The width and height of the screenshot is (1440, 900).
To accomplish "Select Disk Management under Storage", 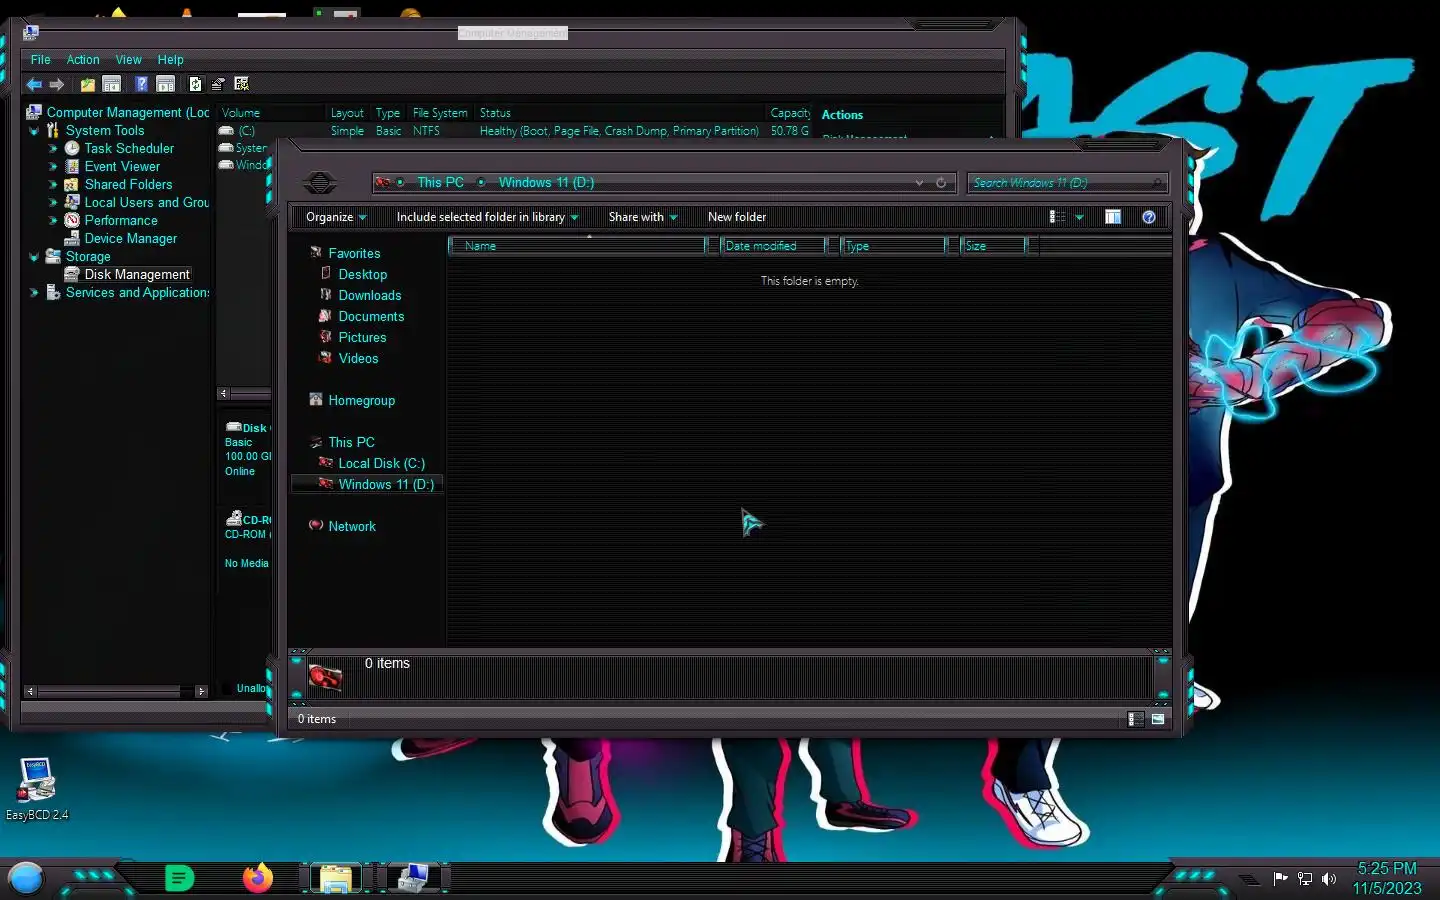I will coord(137,274).
